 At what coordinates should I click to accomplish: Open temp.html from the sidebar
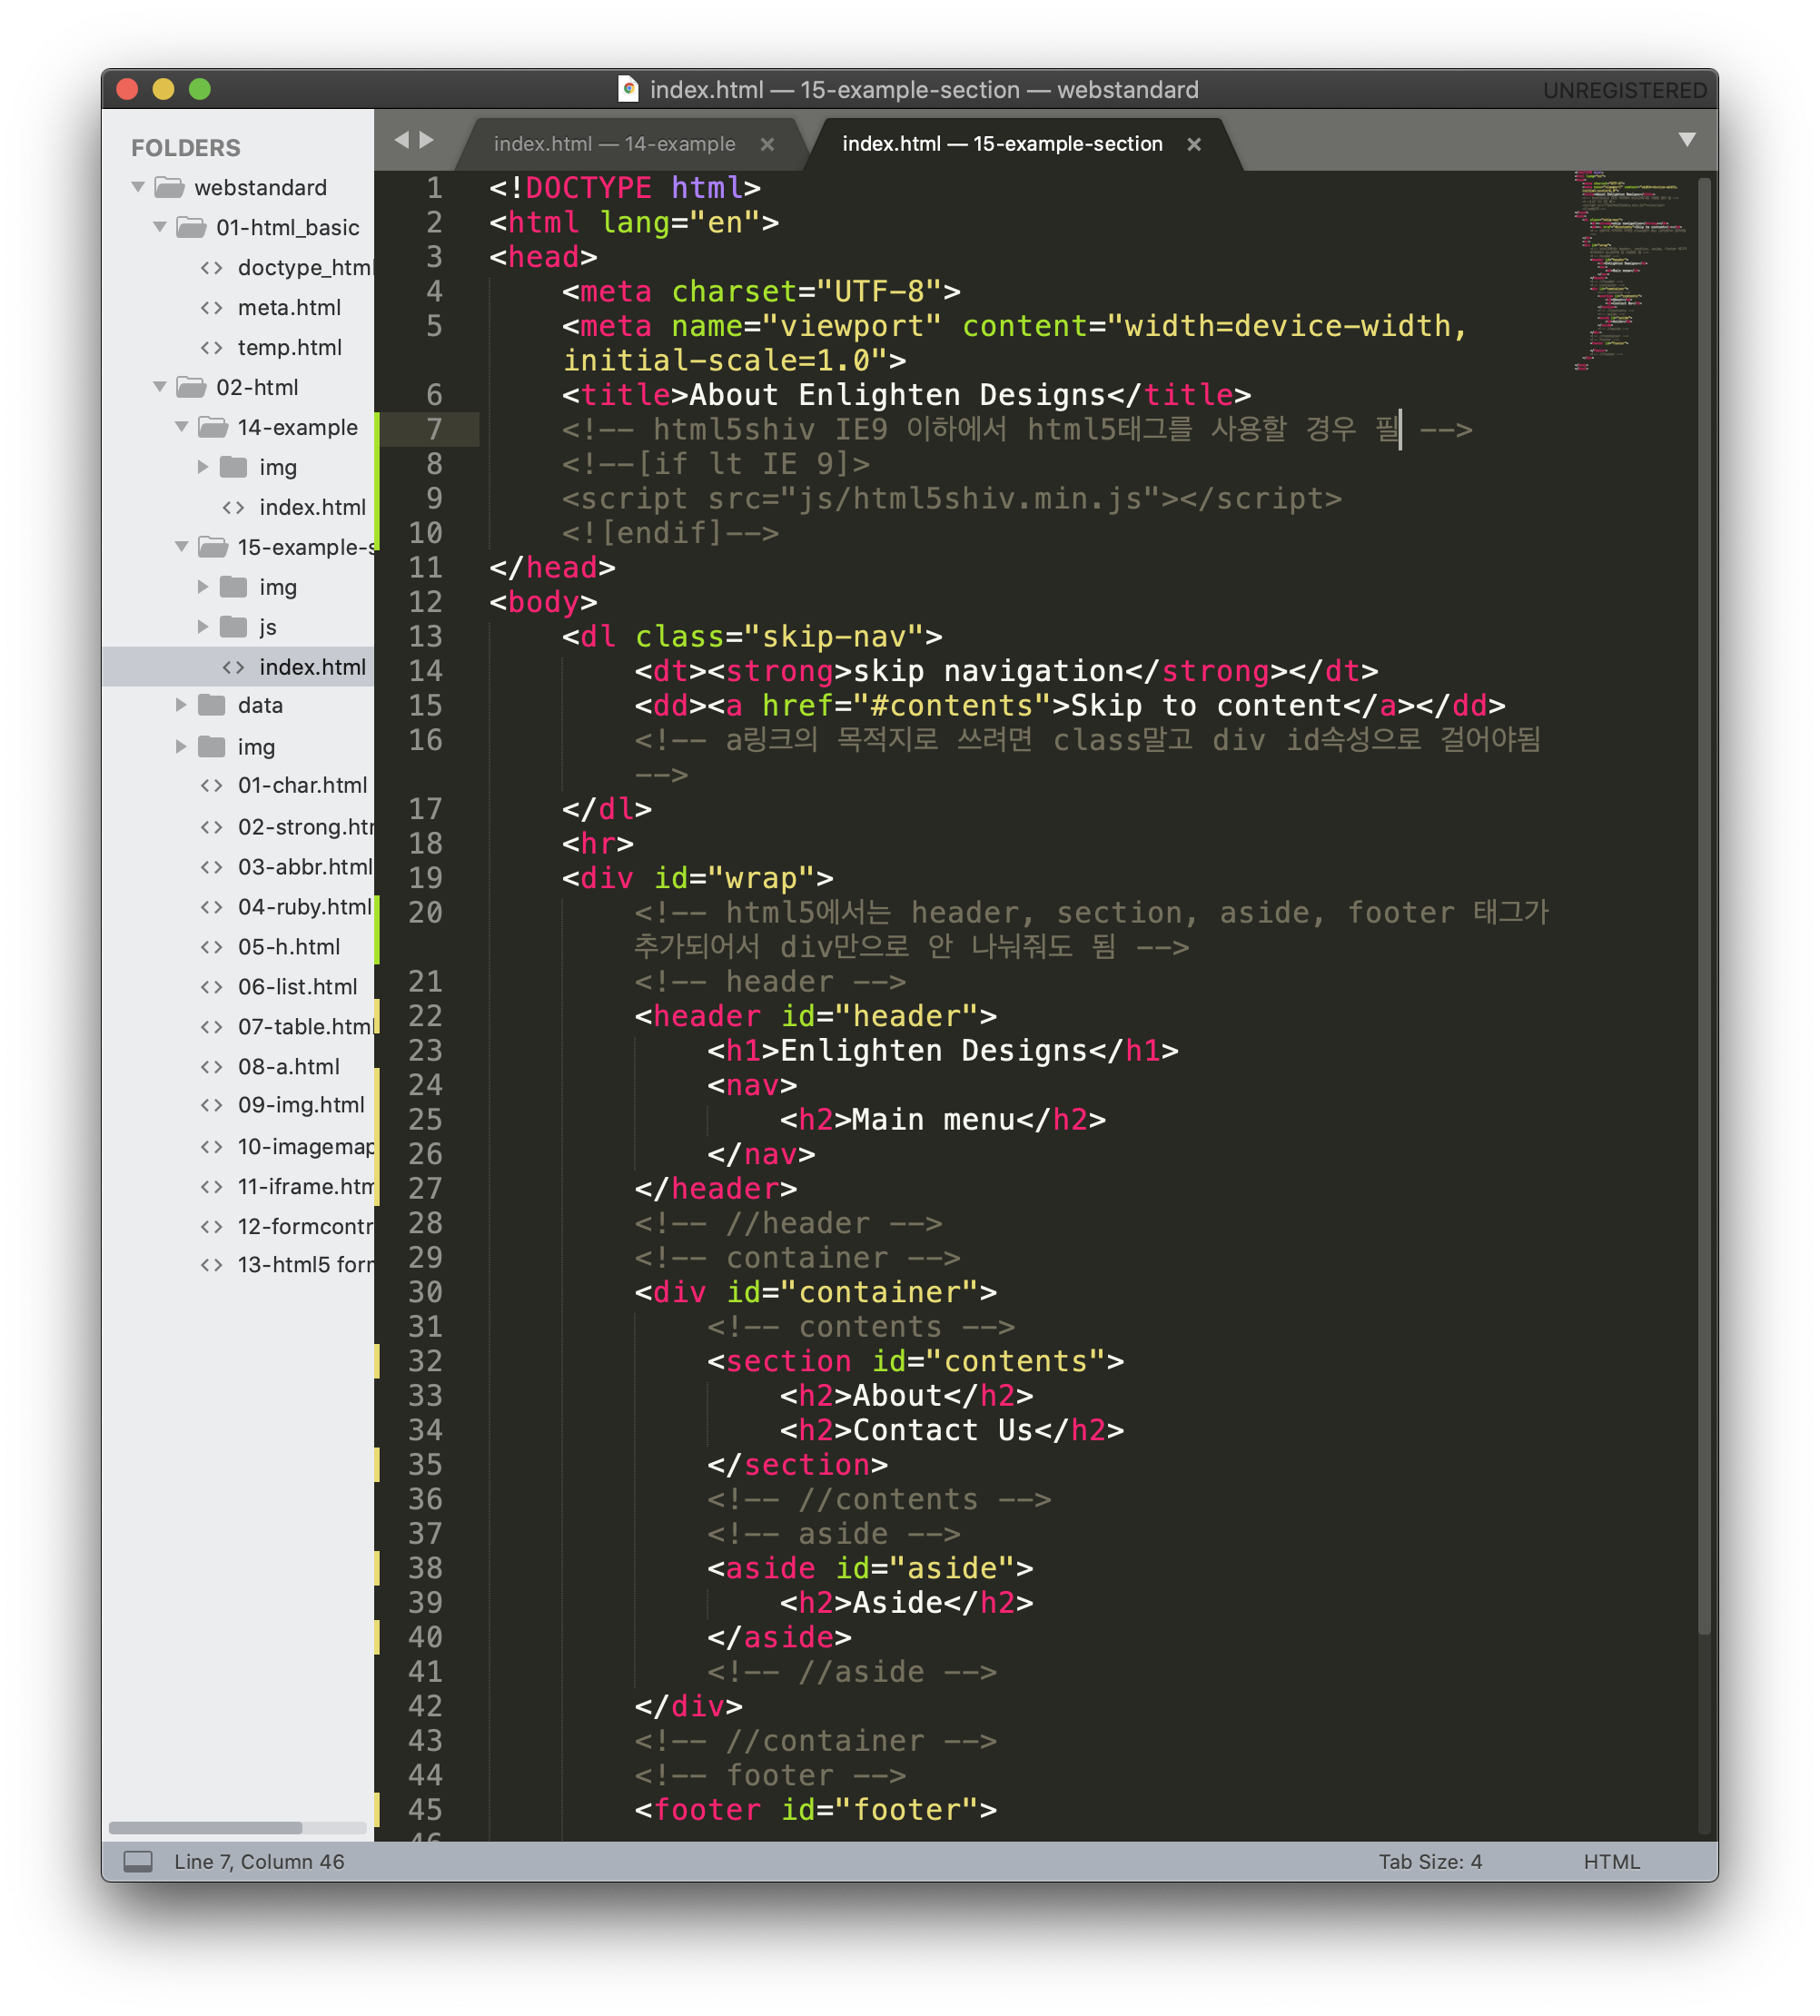[x=289, y=348]
